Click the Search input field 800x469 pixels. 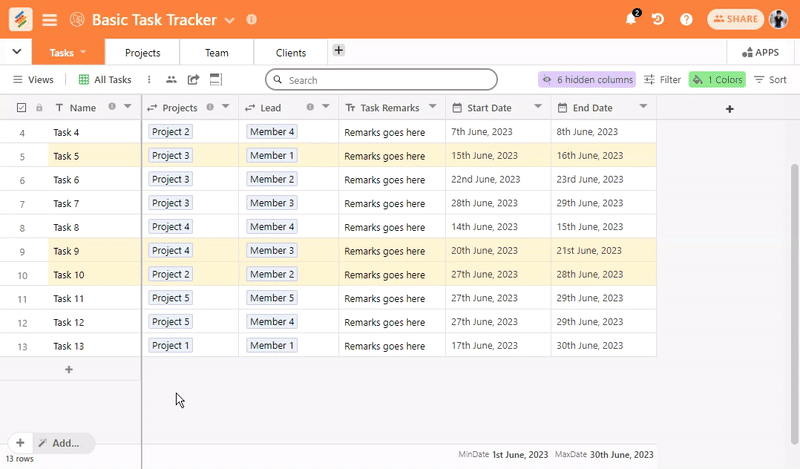(x=381, y=80)
